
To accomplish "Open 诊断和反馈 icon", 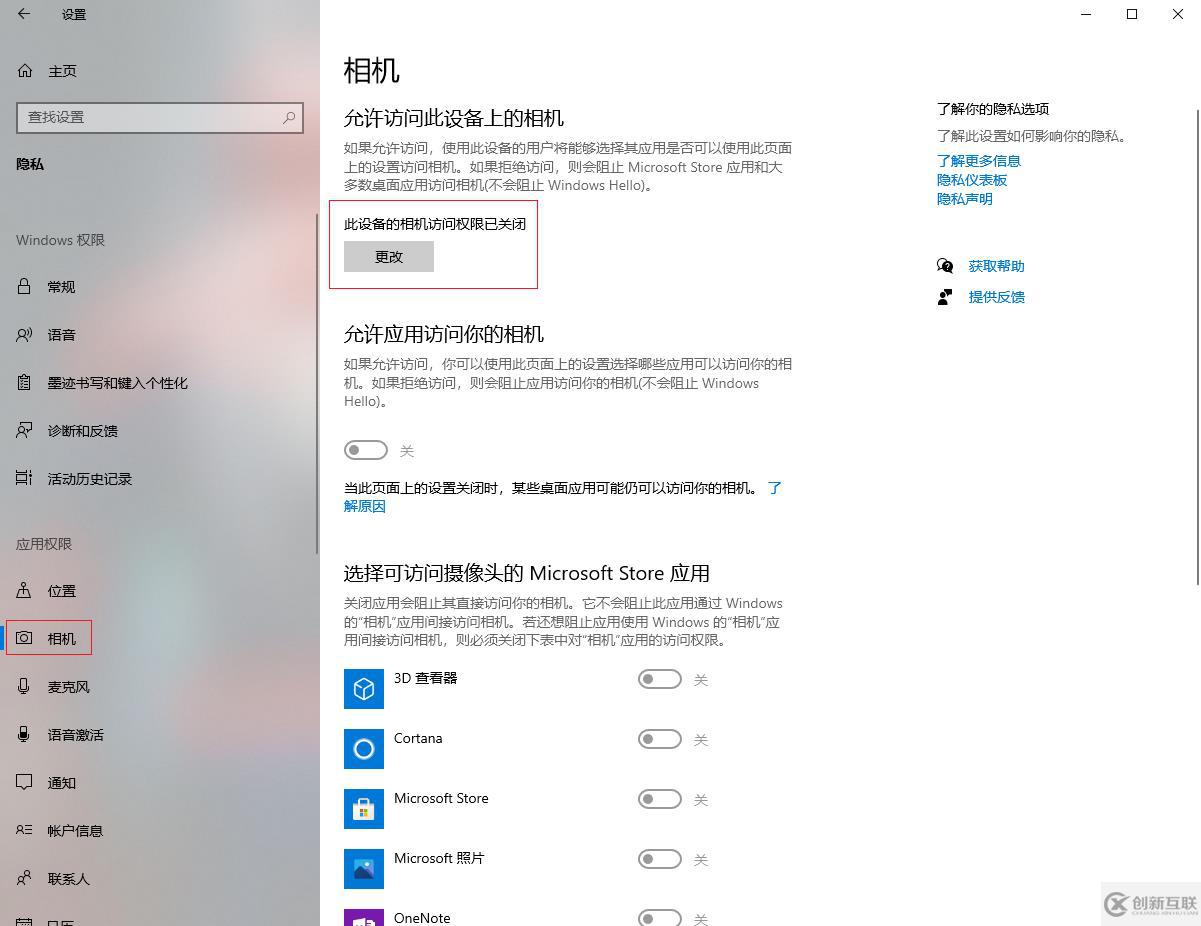I will [x=25, y=431].
